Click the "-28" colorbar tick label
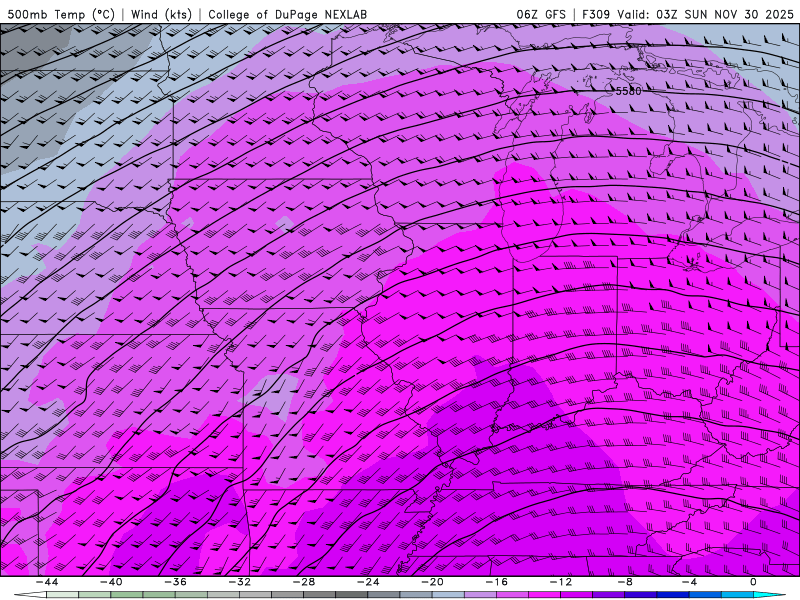The height and width of the screenshot is (600, 800). click(x=304, y=582)
